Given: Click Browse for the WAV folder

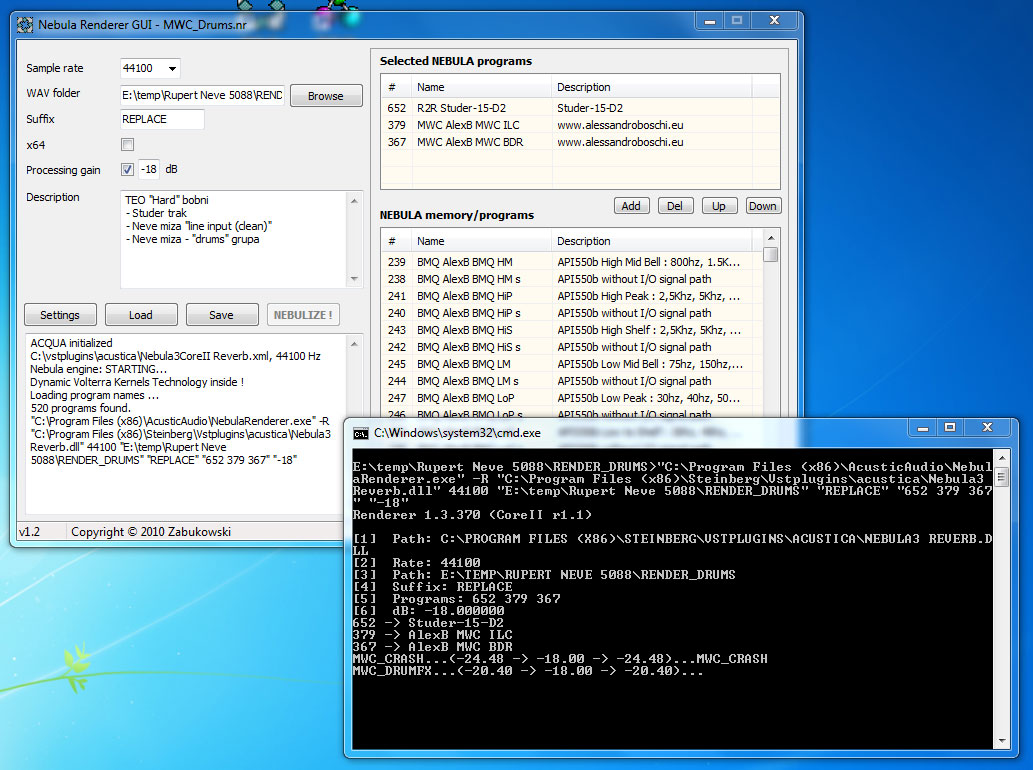Looking at the screenshot, I should 325,96.
